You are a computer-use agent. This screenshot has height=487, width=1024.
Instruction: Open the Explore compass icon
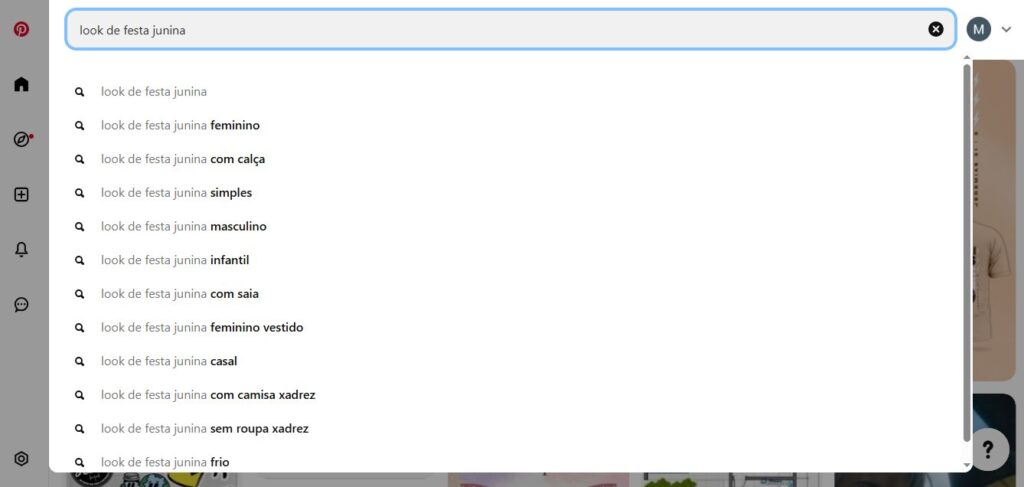[x=22, y=139]
